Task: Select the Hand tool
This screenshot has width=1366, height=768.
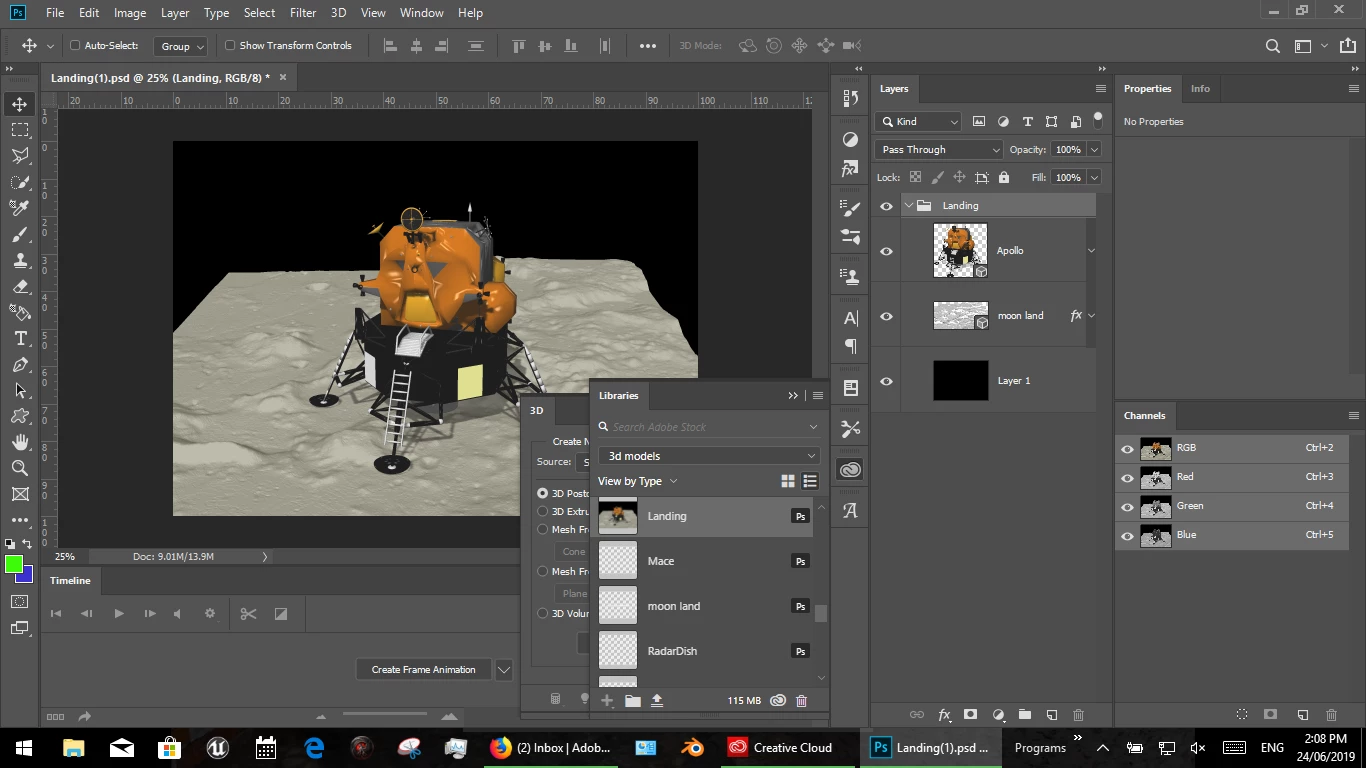Action: [20, 442]
